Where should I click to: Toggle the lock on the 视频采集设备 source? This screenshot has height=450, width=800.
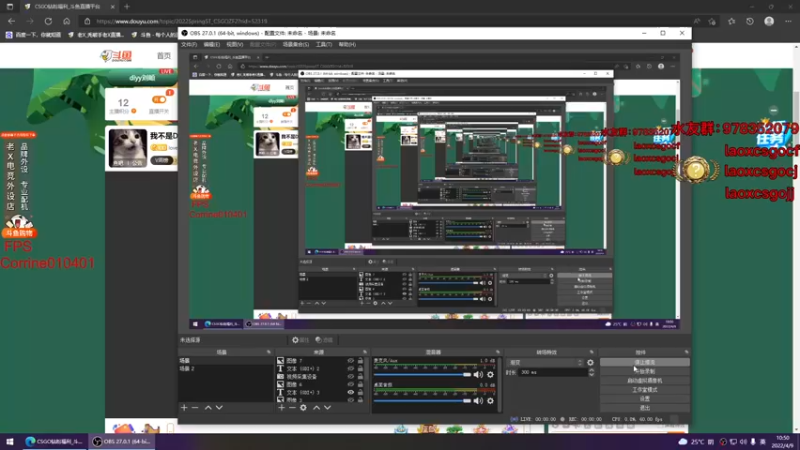(360, 377)
